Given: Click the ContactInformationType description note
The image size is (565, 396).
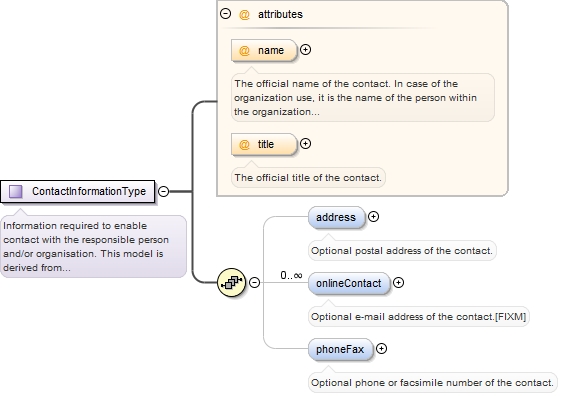Looking at the screenshot, I should pyautogui.click(x=93, y=247).
